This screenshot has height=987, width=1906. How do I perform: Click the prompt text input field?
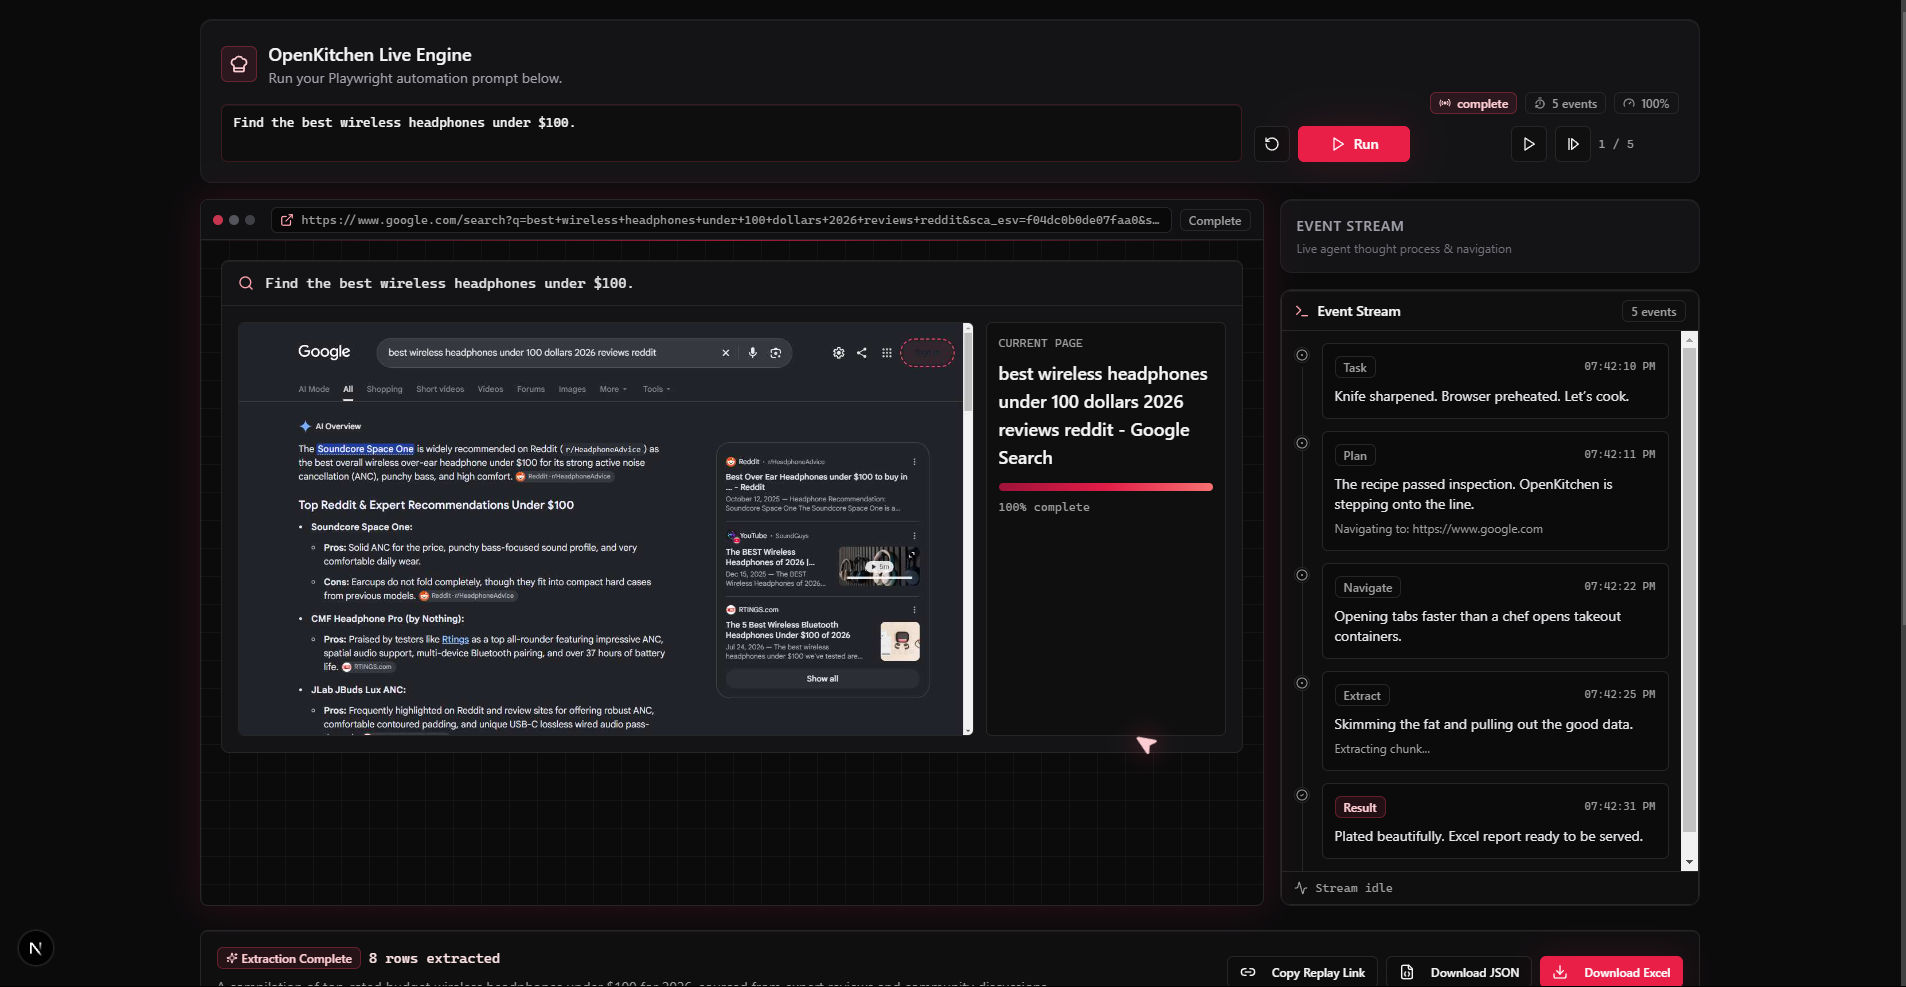731,133
